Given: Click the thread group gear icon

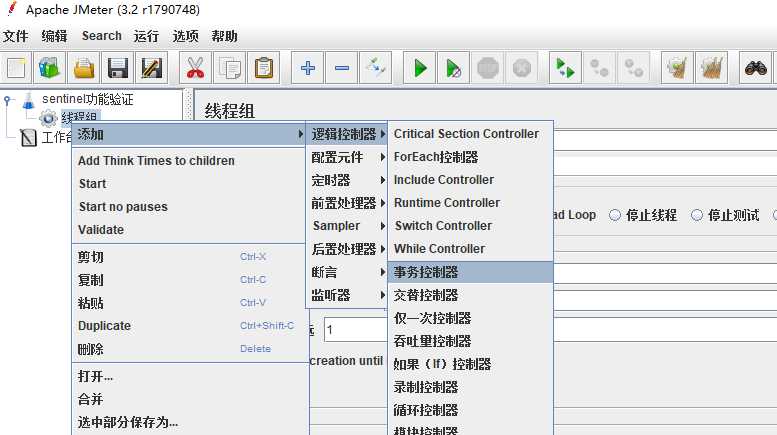Looking at the screenshot, I should [49, 118].
